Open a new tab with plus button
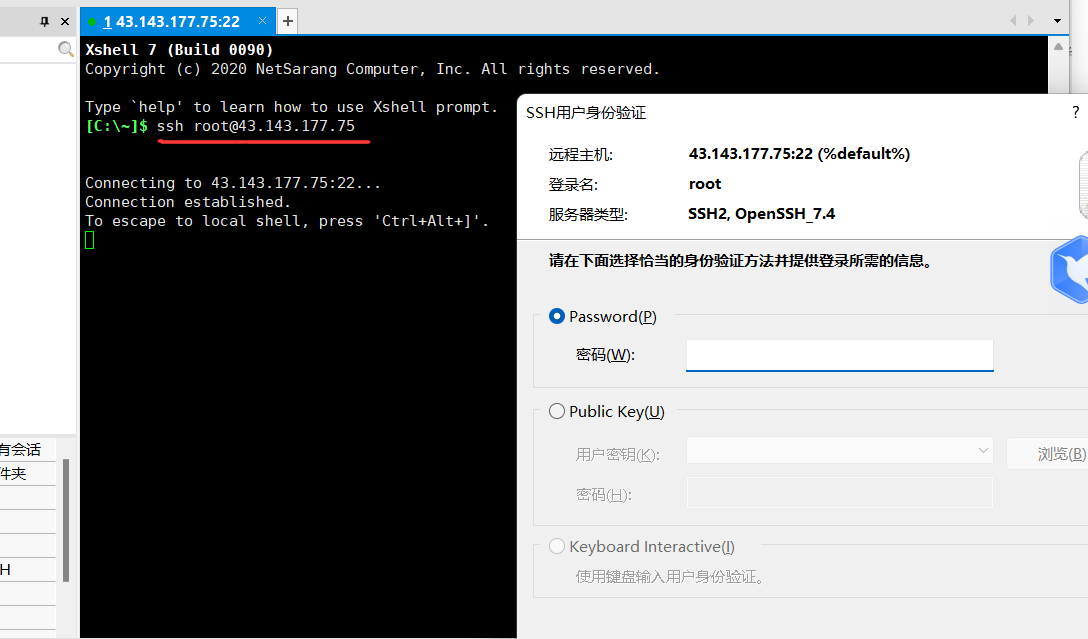 point(288,22)
